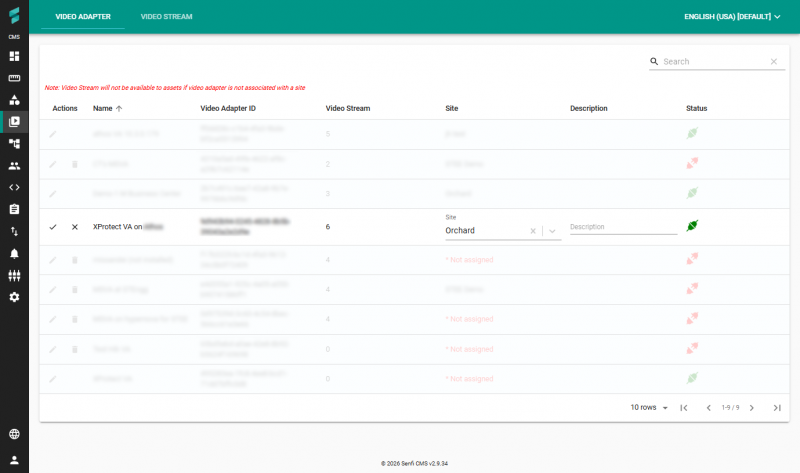Sort the table by Name column
Screen dimensions: 800x473
tap(103, 108)
